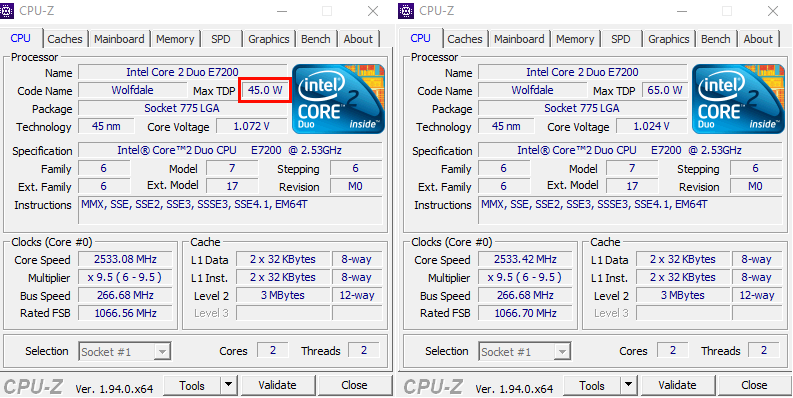Screen dimensions: 793x398
Task: Click the Close button at bottom of left window
Action: coord(354,386)
